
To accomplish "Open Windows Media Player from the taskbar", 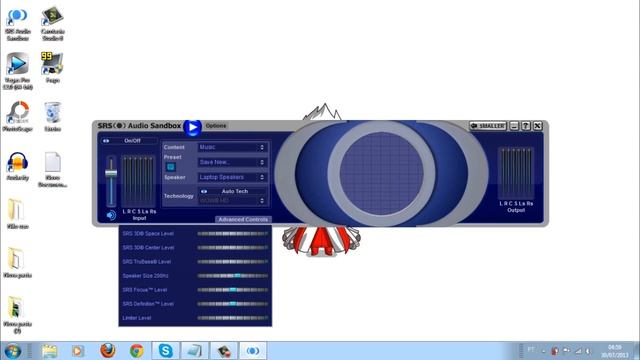I will pyautogui.click(x=78, y=351).
